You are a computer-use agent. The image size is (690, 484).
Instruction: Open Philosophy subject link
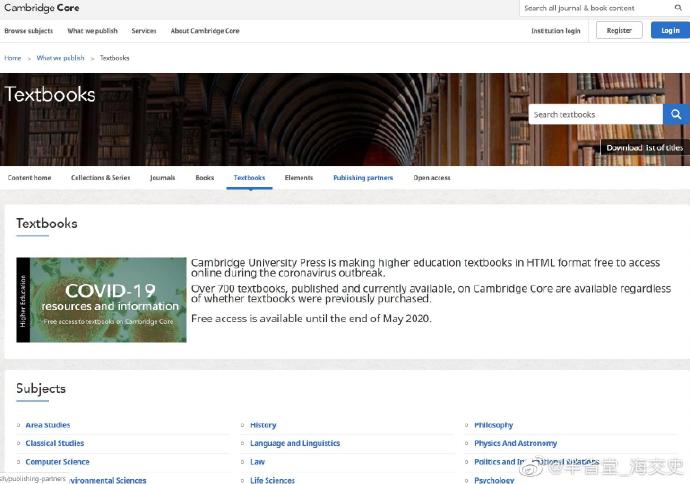[x=494, y=425]
